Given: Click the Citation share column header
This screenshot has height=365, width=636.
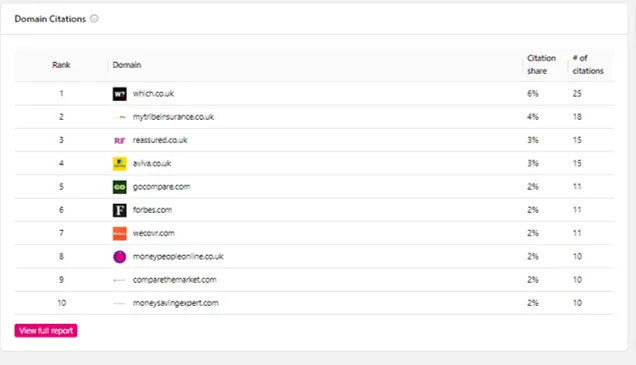Looking at the screenshot, I should pyautogui.click(x=541, y=64).
